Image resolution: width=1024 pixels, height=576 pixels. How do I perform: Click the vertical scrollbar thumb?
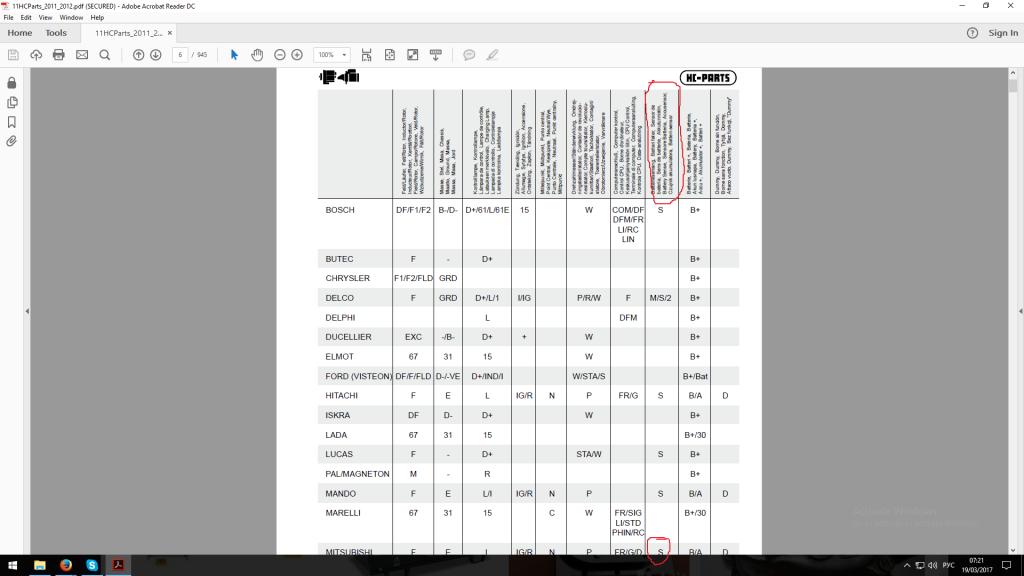point(1013,86)
